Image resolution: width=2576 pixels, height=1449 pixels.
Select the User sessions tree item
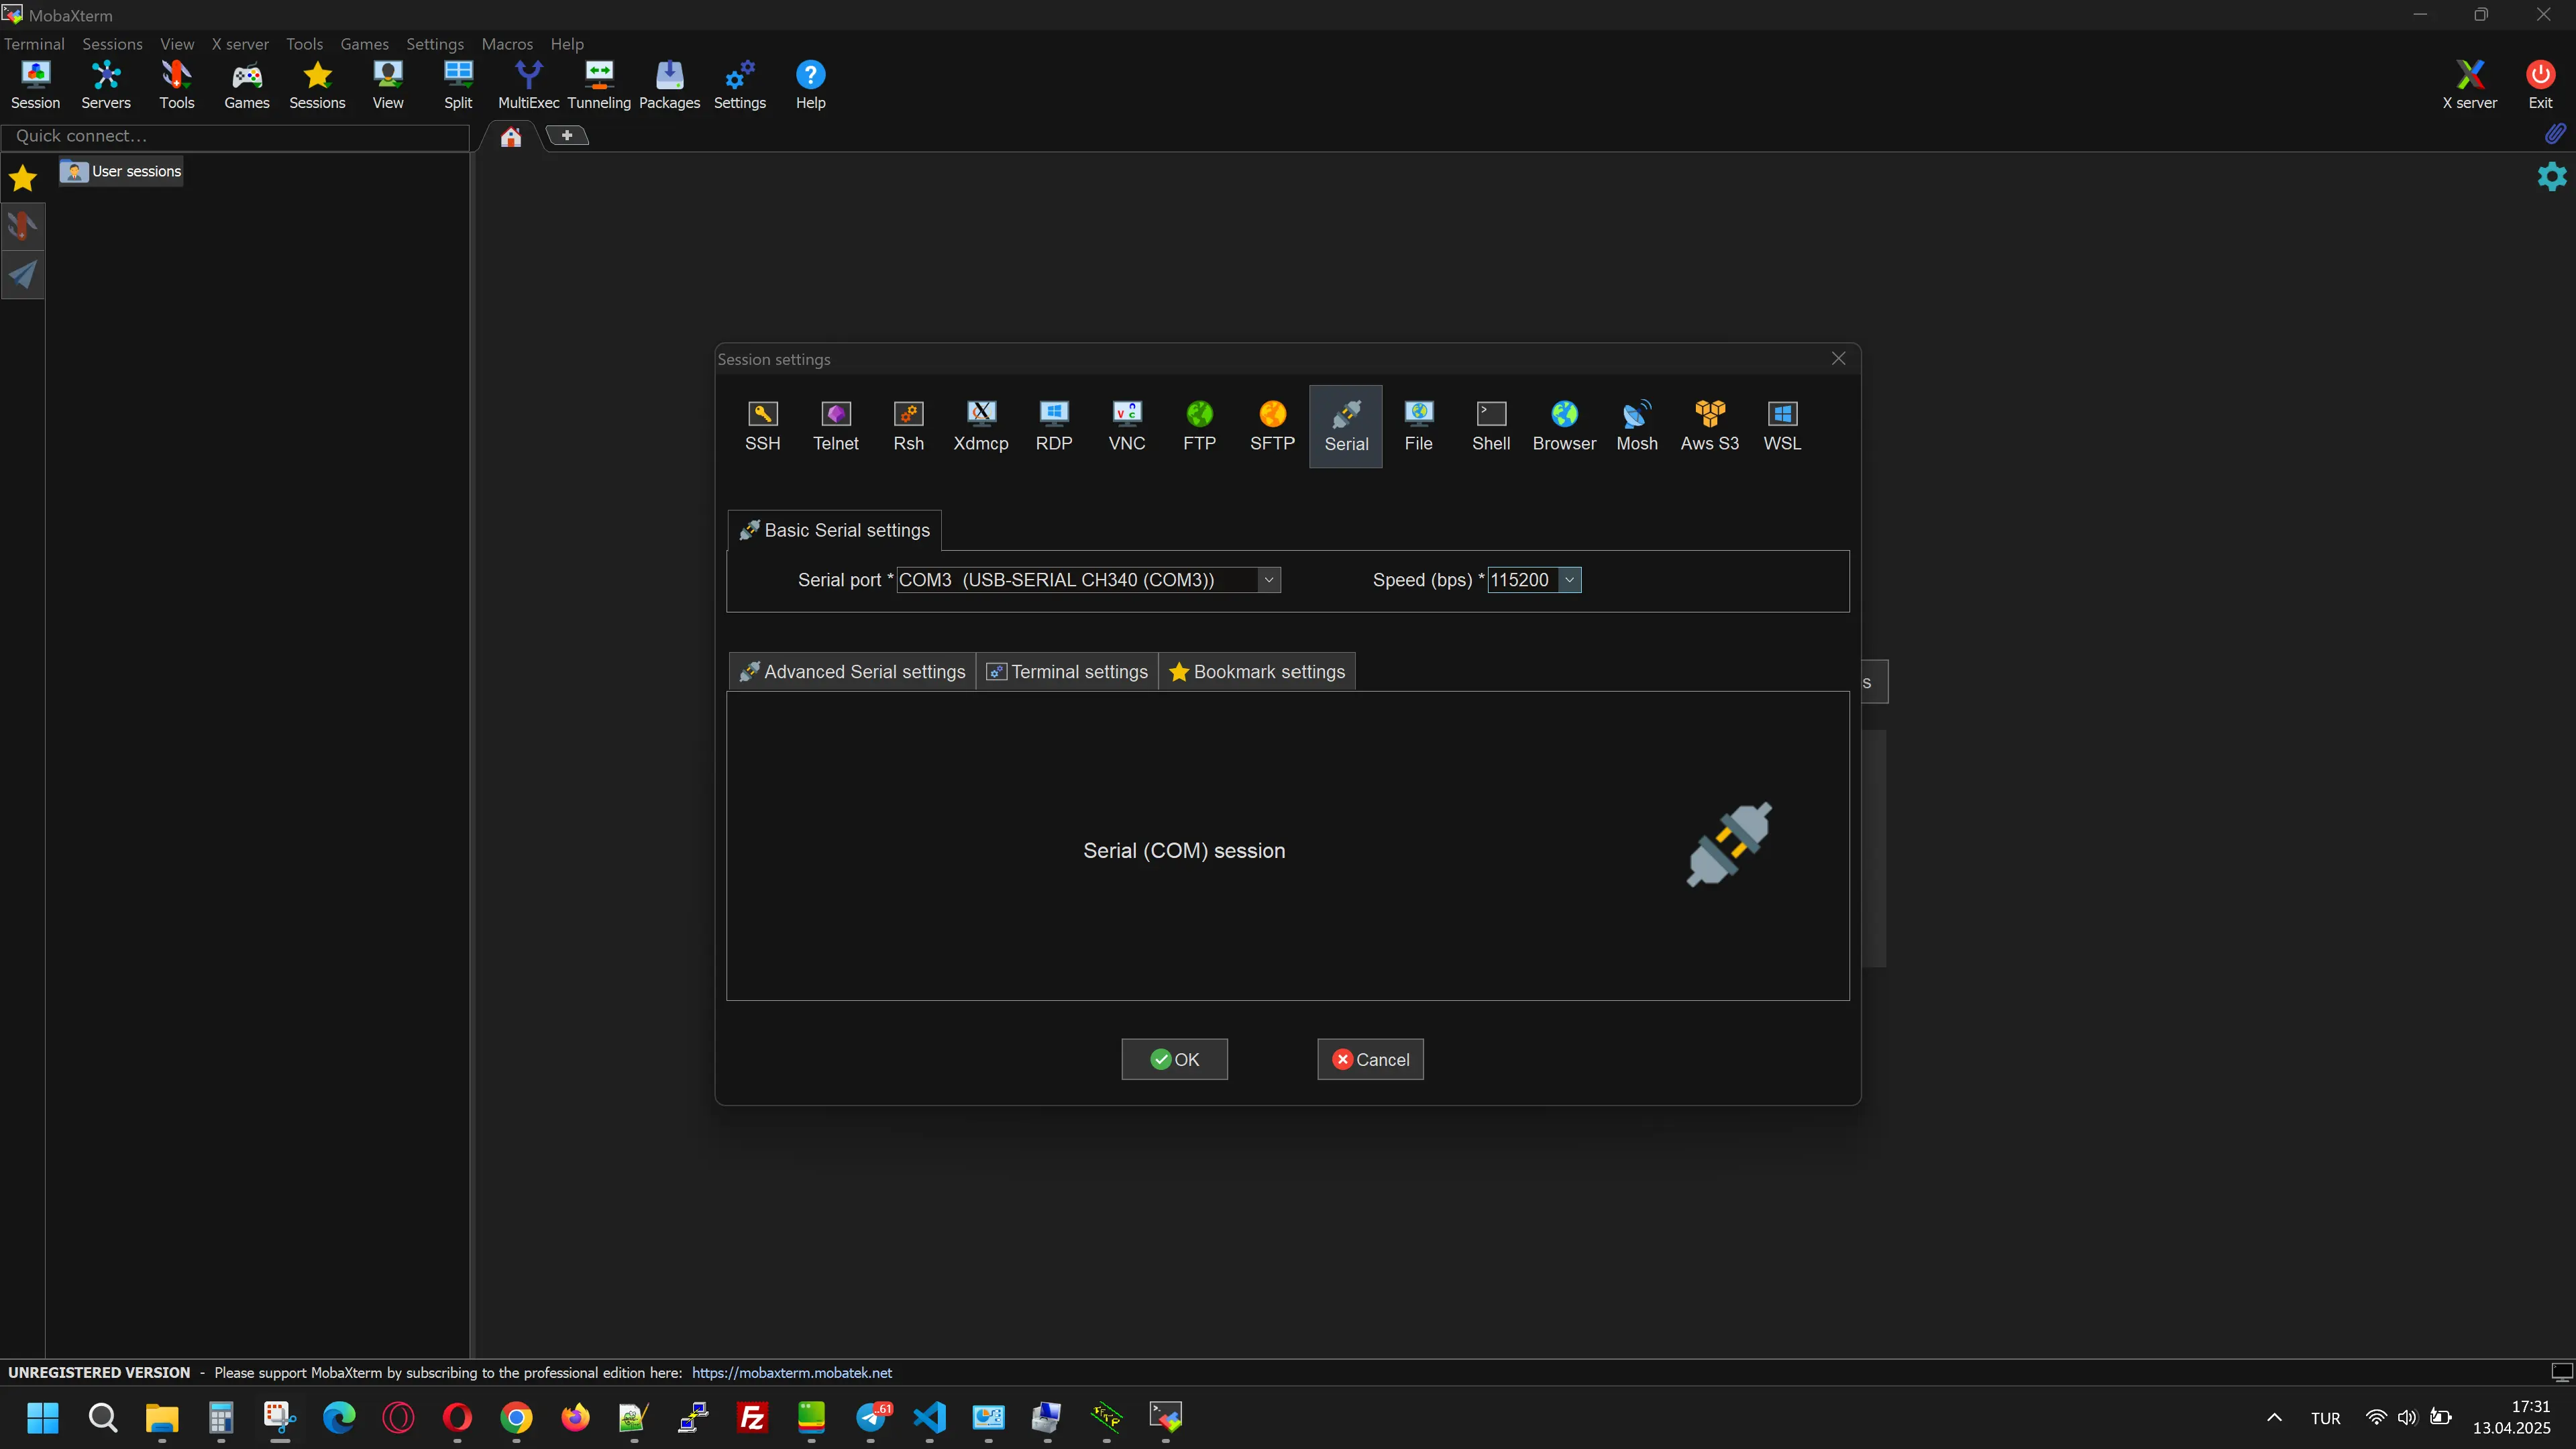click(x=121, y=171)
